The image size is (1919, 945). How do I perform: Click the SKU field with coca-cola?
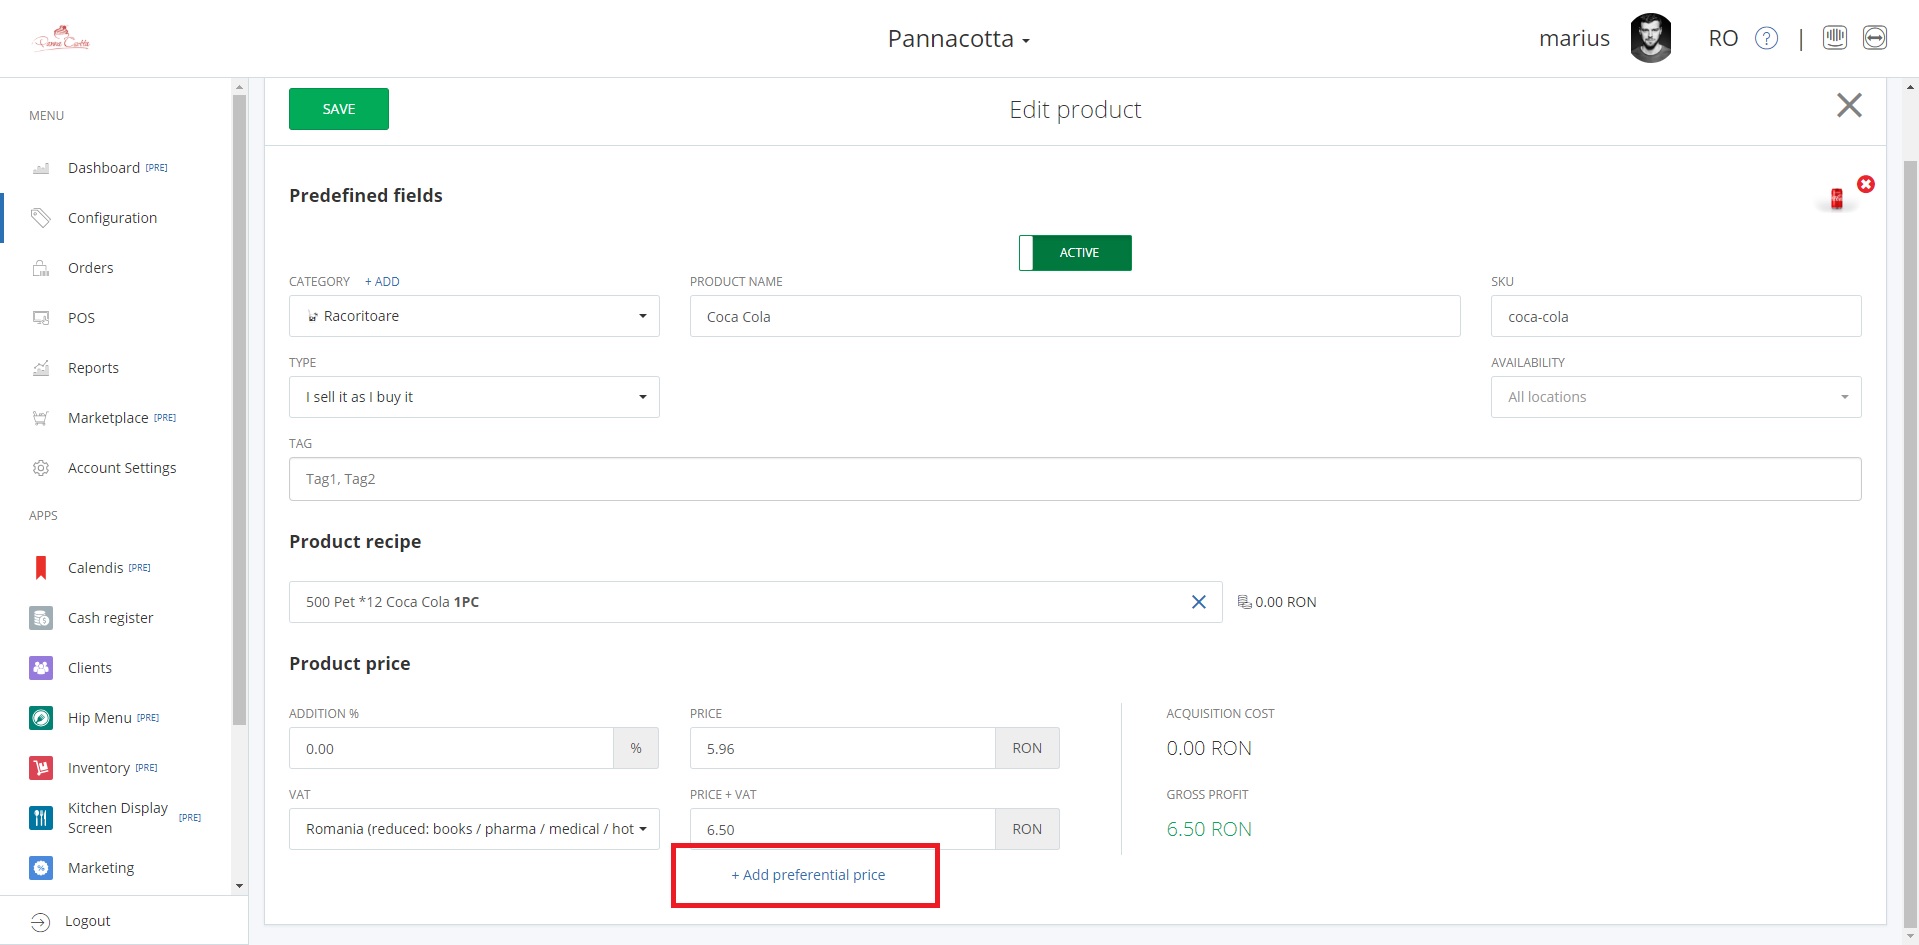(1676, 316)
